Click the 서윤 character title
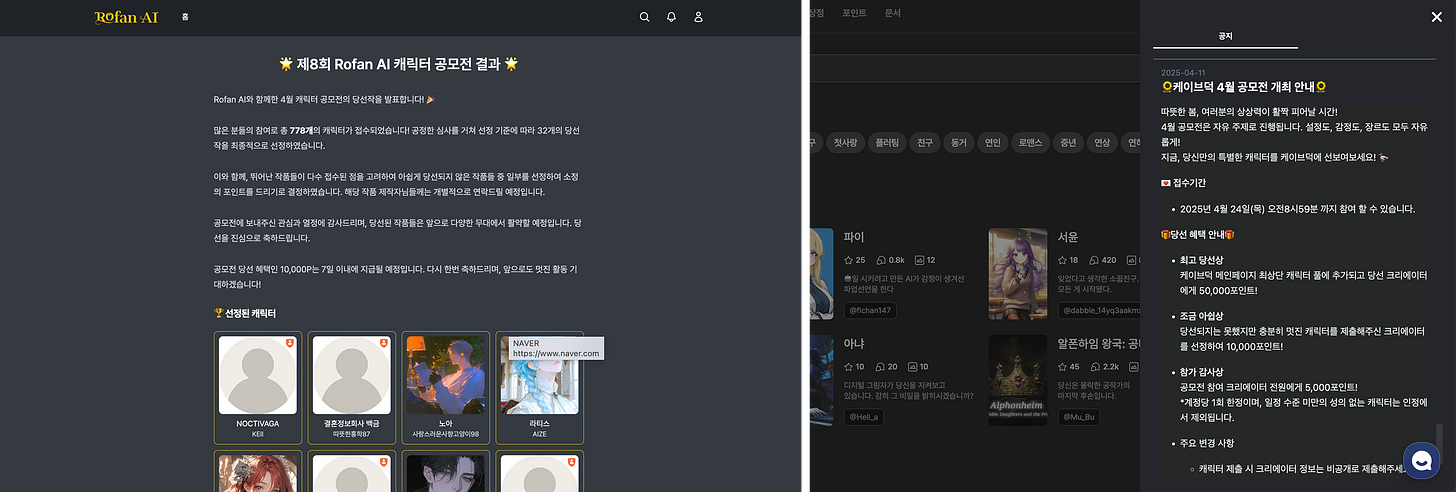This screenshot has width=1456, height=492. point(1068,237)
